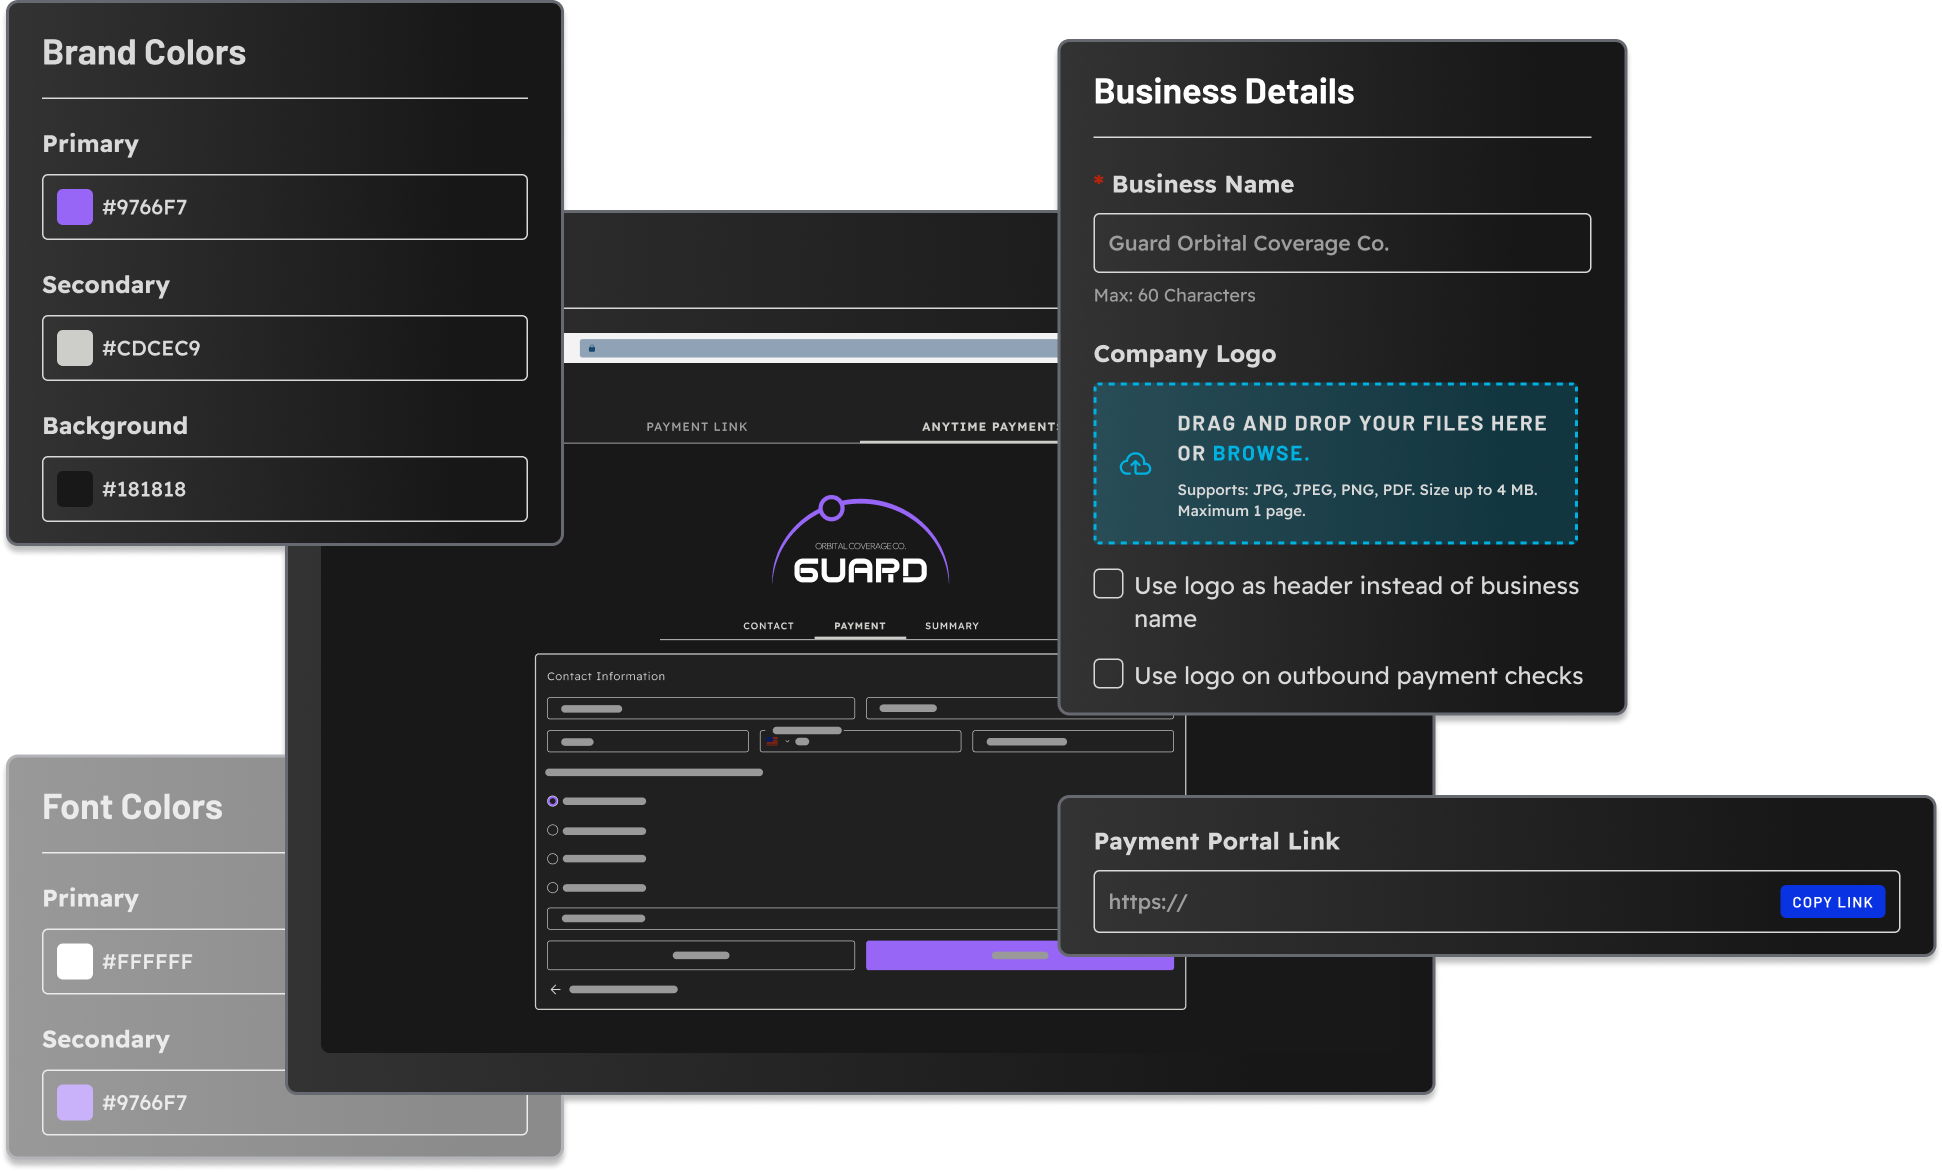Click the https:// Payment Portal Link field
This screenshot has width=1943, height=1172.
tap(1400, 901)
